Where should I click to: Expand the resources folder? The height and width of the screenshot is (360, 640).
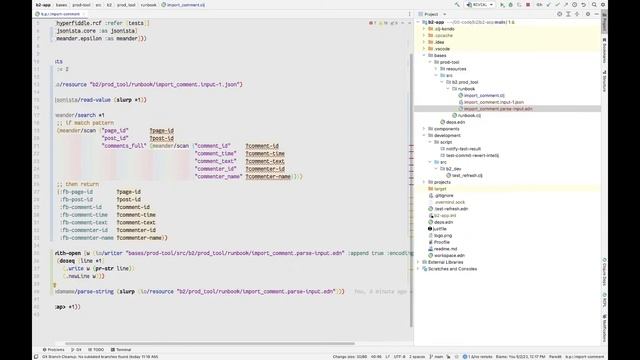(x=436, y=69)
